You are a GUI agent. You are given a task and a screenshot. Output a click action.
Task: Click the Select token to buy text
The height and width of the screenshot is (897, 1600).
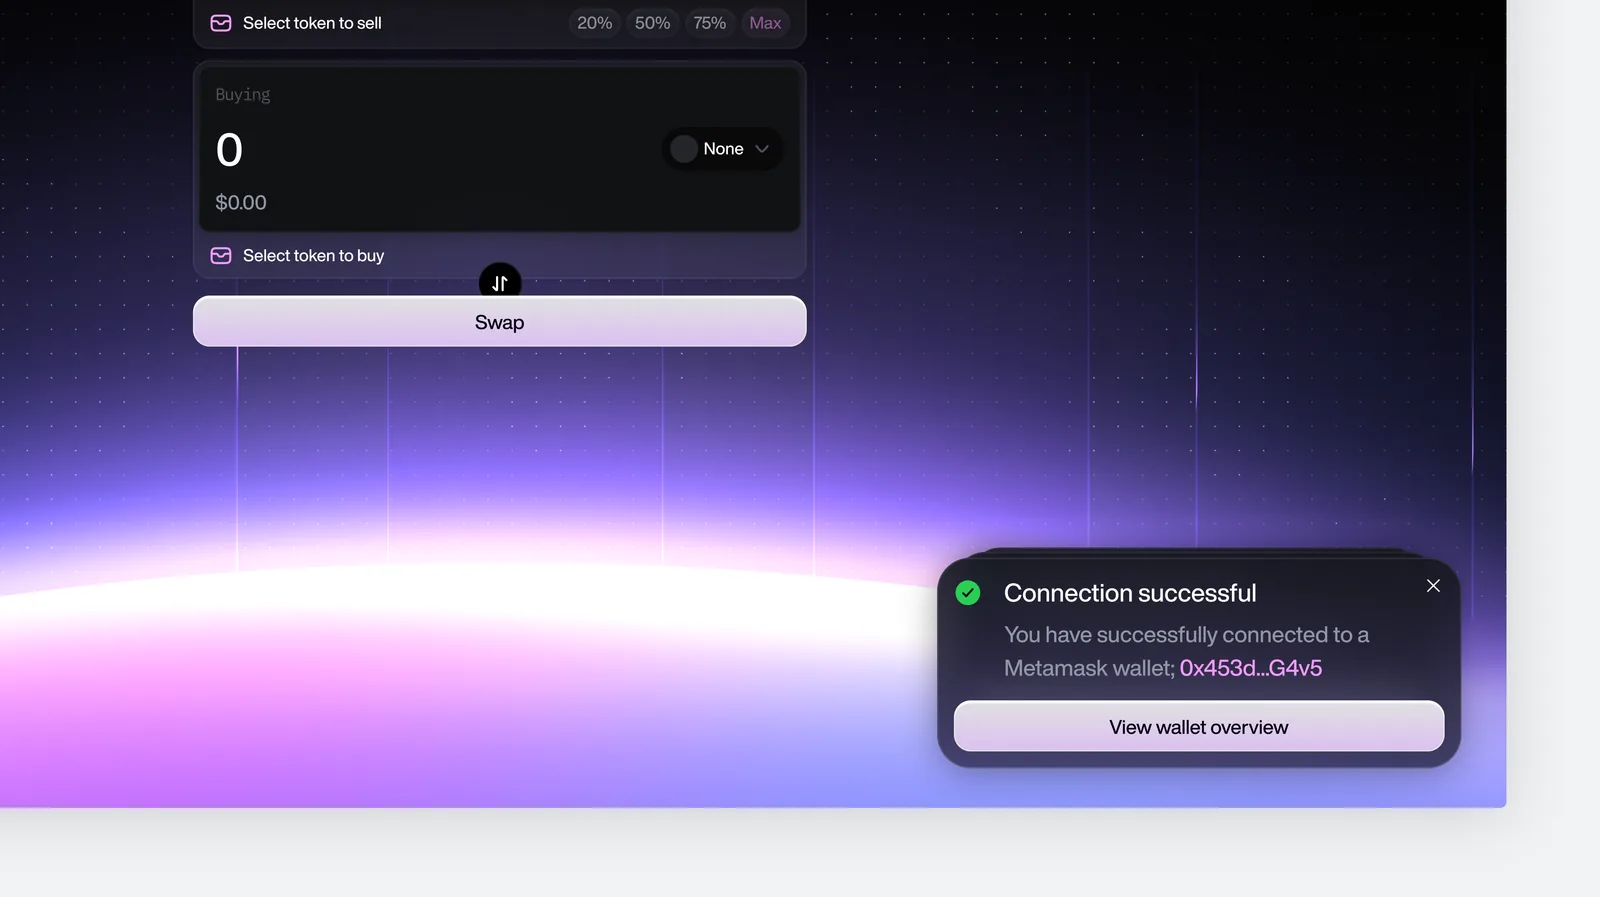313,256
